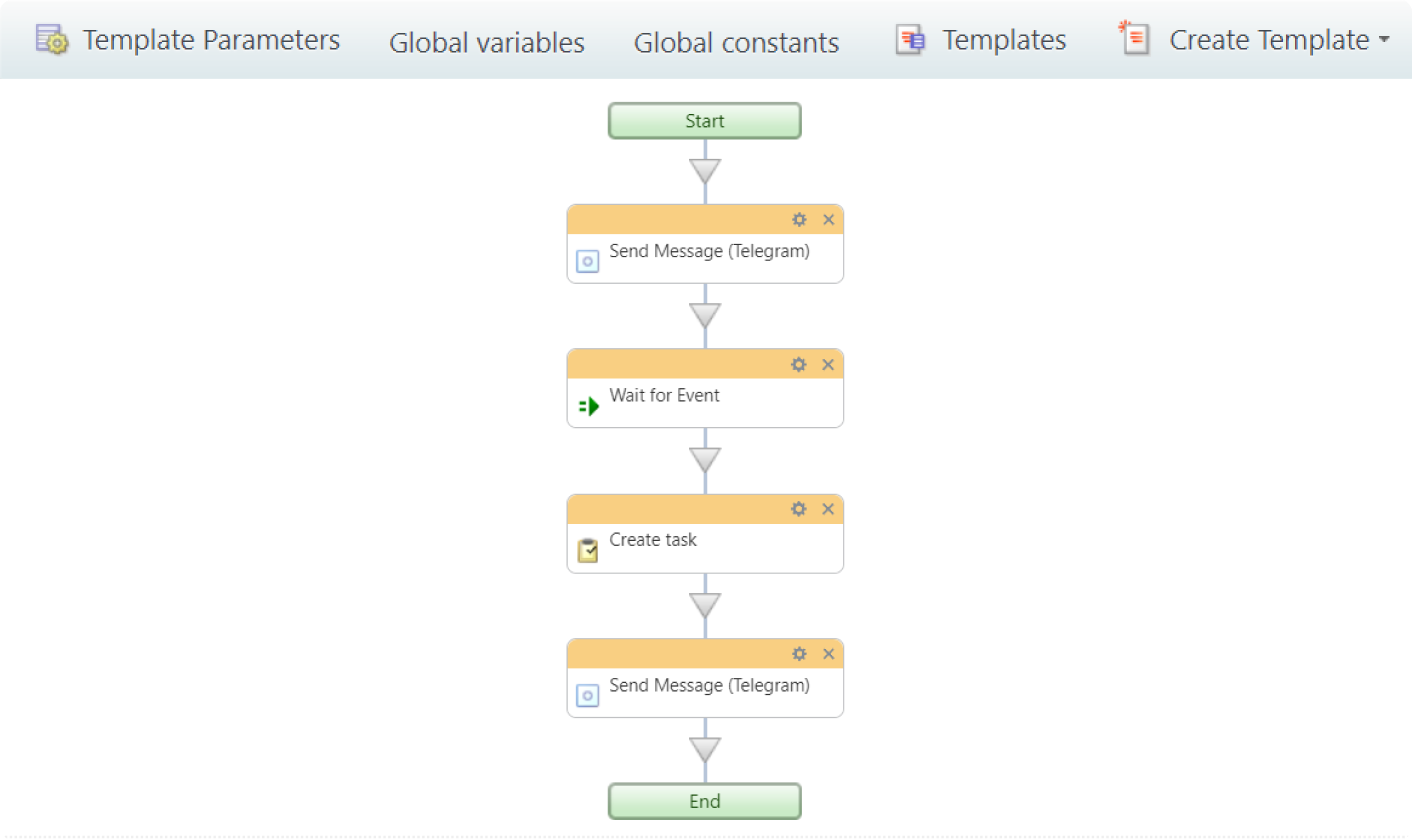
Task: Open settings gear on the Wait for Event block
Action: (798, 364)
